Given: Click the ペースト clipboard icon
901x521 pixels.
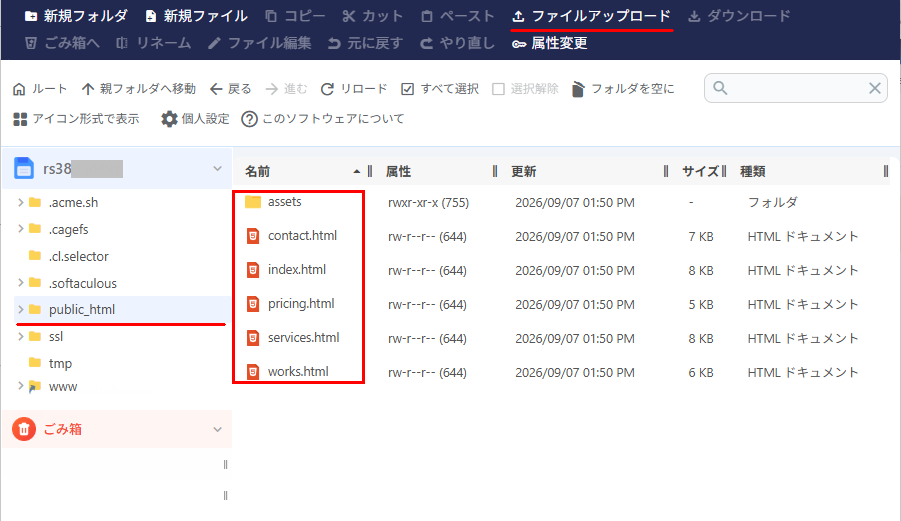Looking at the screenshot, I should point(426,16).
